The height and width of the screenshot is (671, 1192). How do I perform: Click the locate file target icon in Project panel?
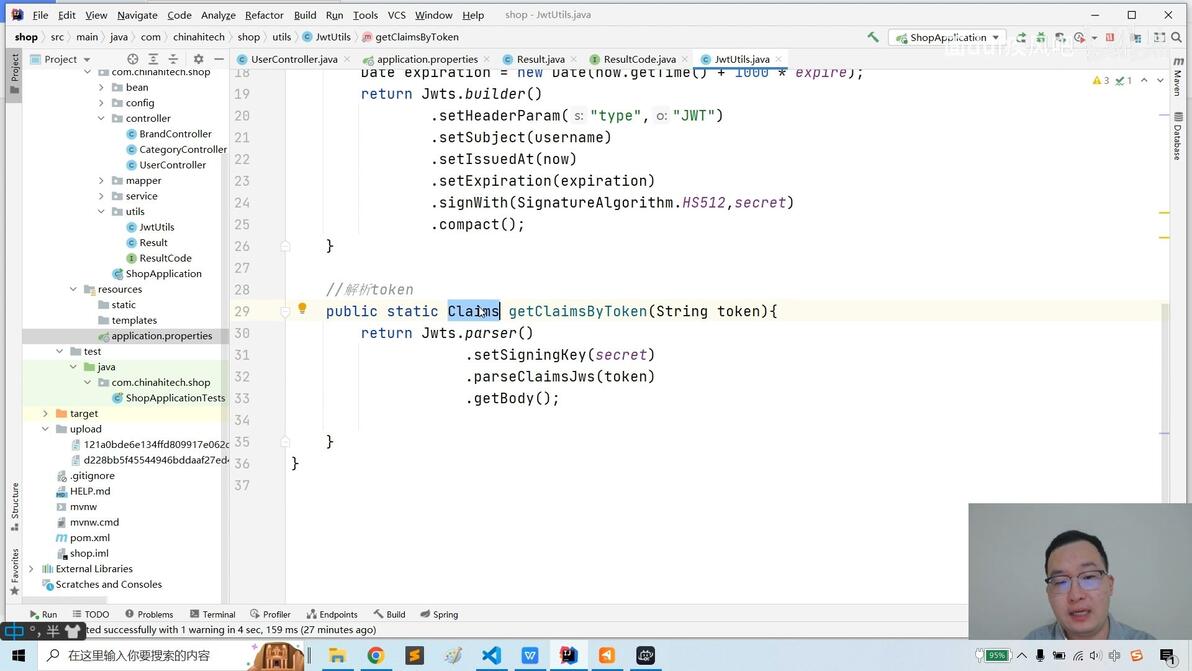point(132,59)
